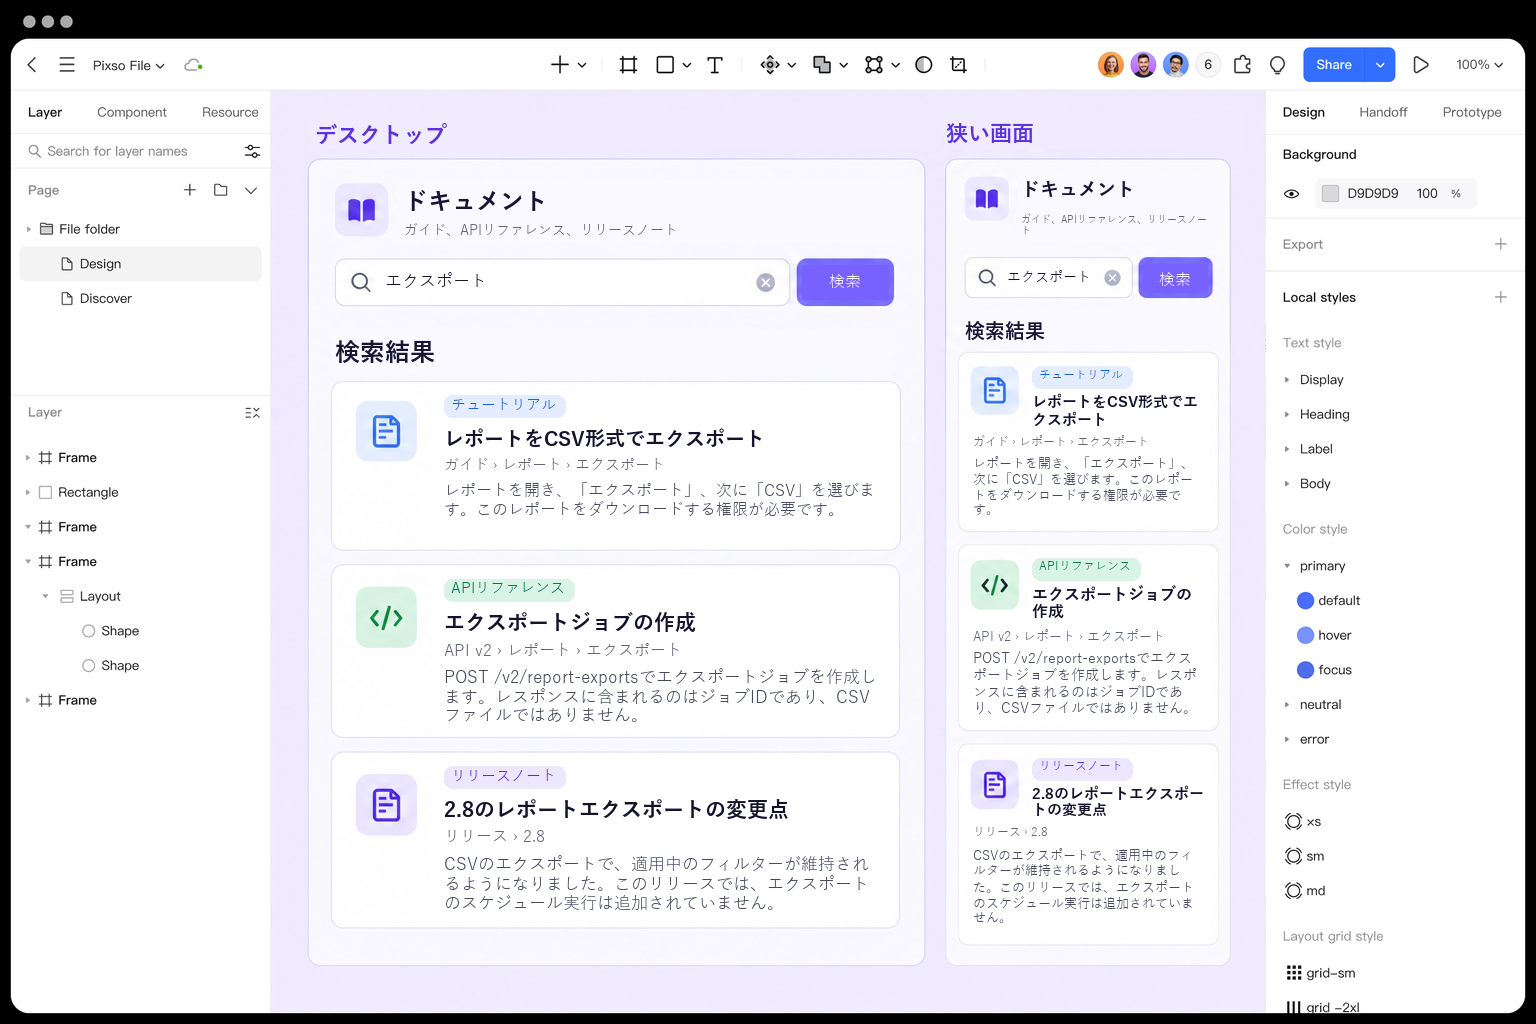Open the Handoff tab
The width and height of the screenshot is (1536, 1024).
pos(1383,112)
